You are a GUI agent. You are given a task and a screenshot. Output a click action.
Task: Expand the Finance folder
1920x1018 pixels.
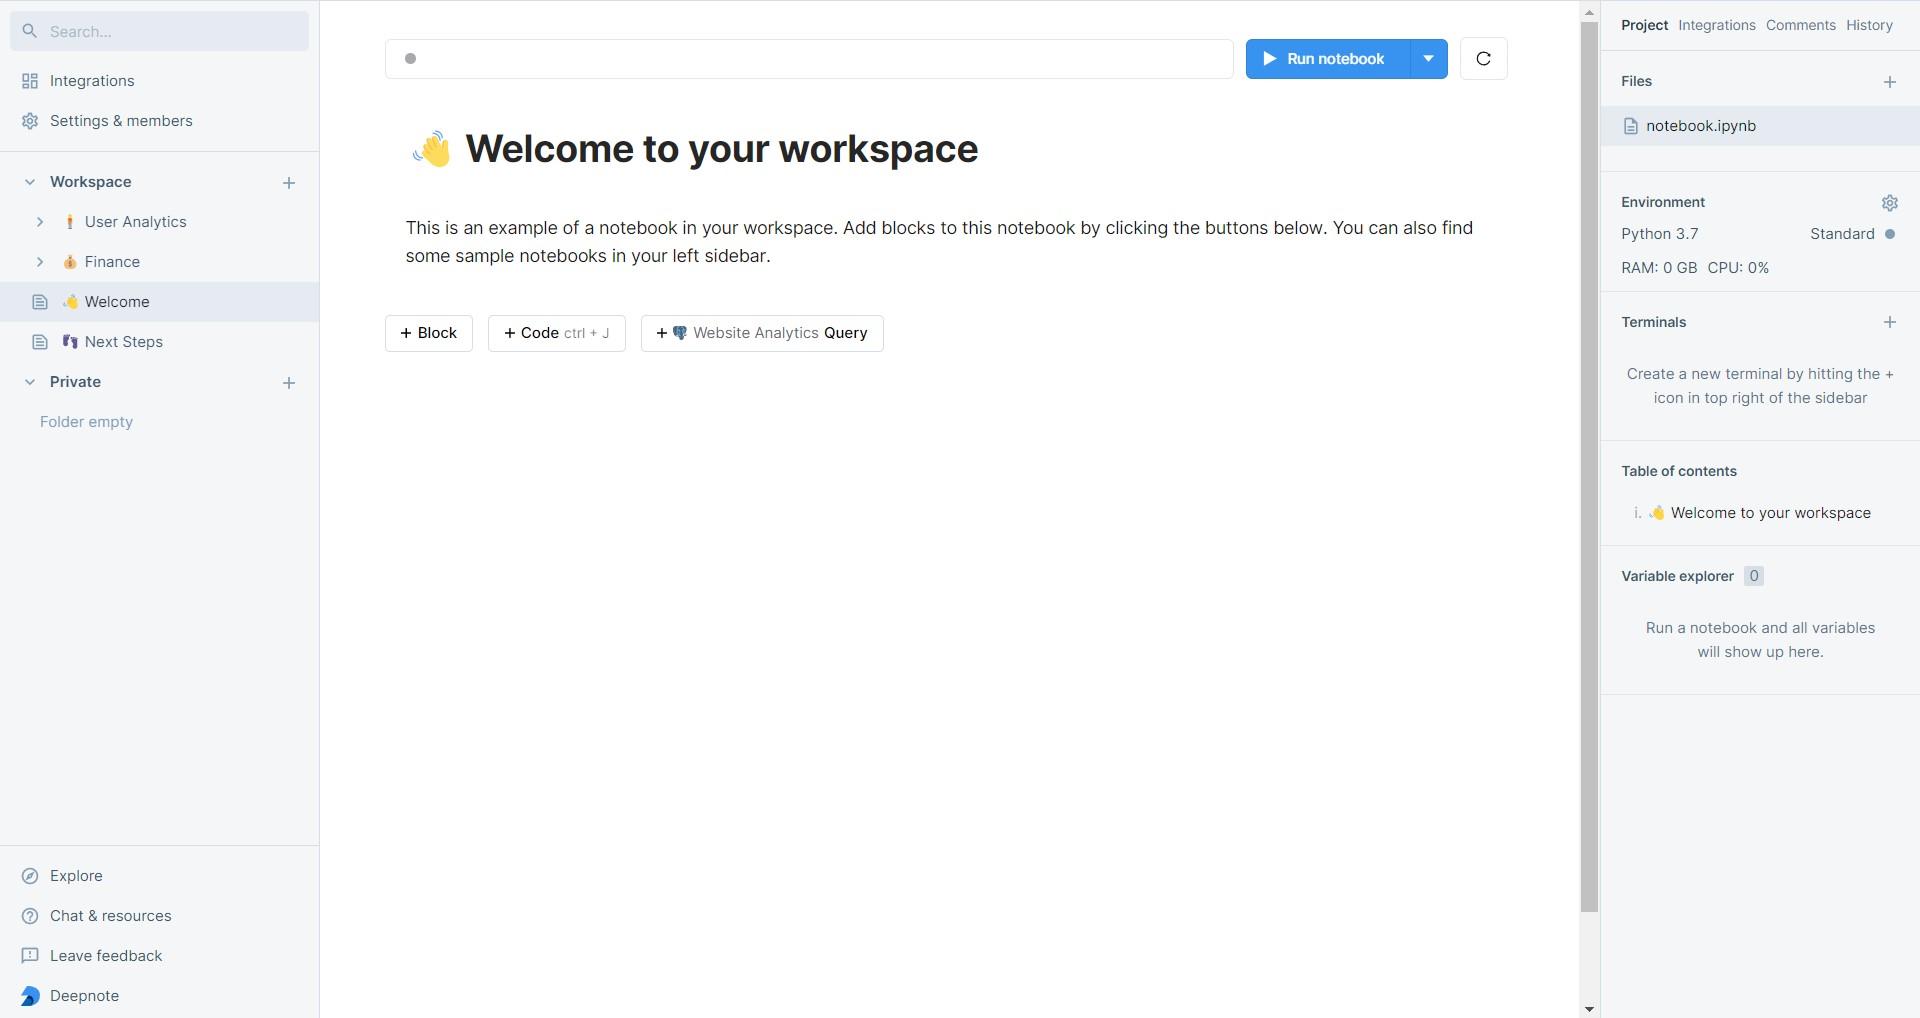(x=40, y=261)
